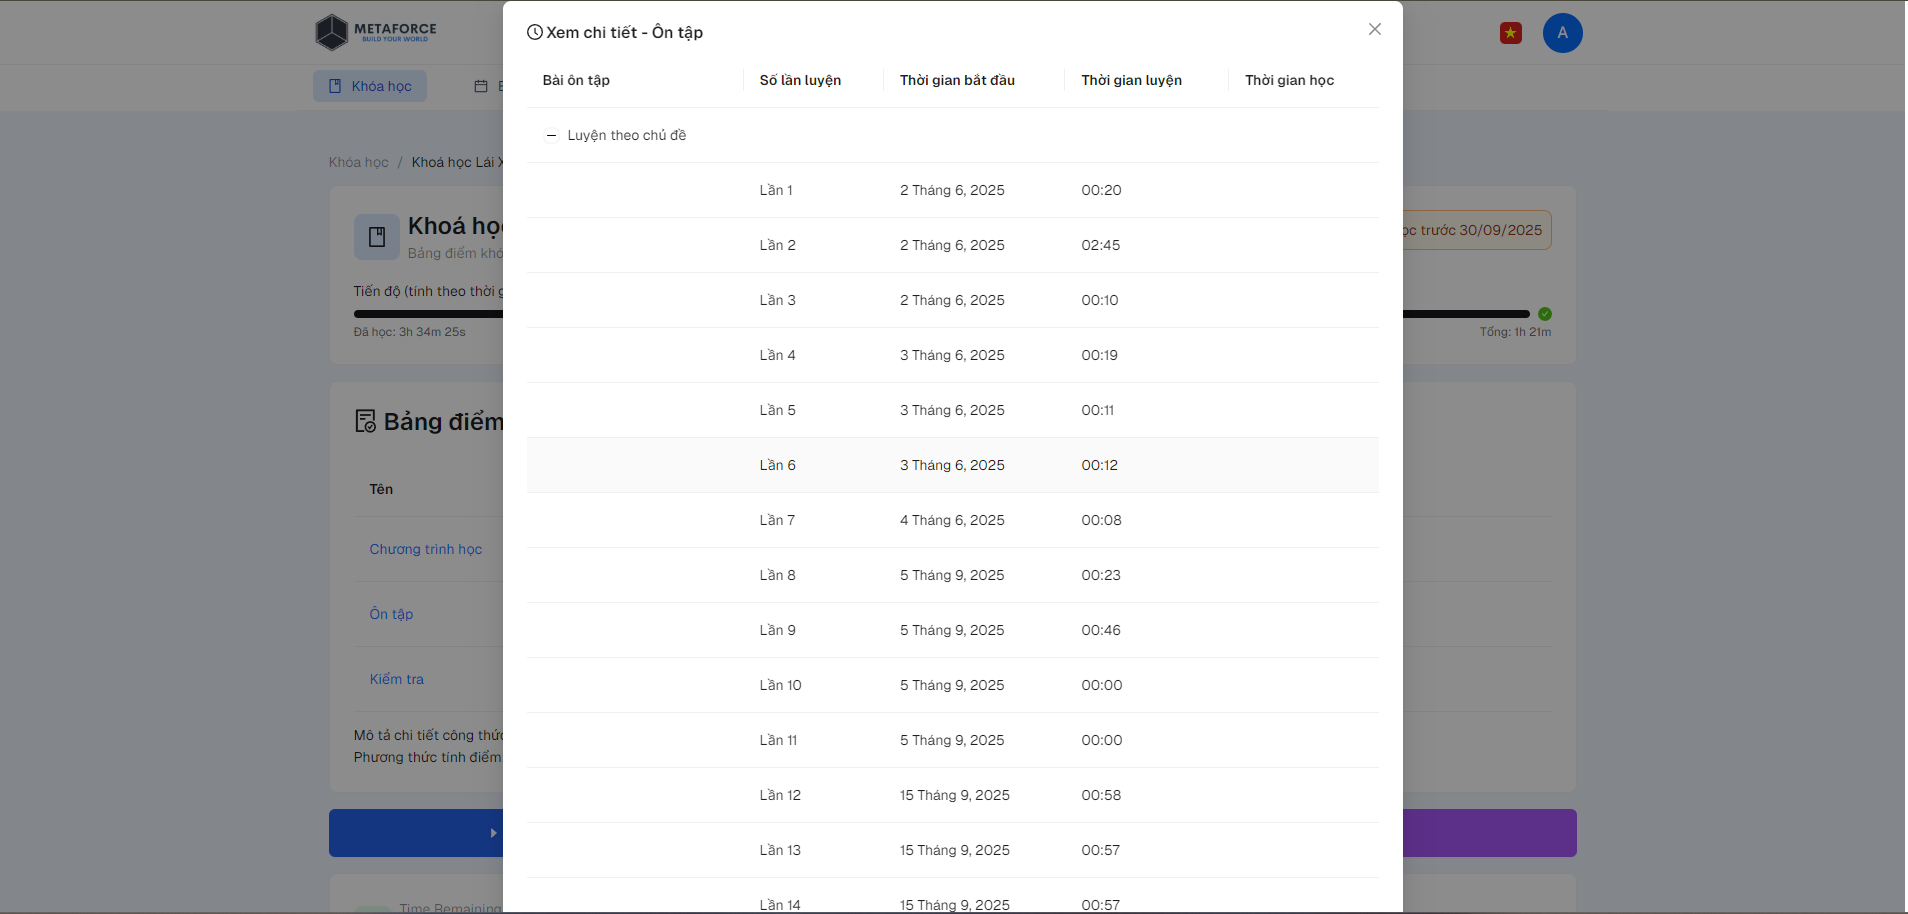Click the Số lần luyện column header
The width and height of the screenshot is (1908, 914).
point(800,80)
